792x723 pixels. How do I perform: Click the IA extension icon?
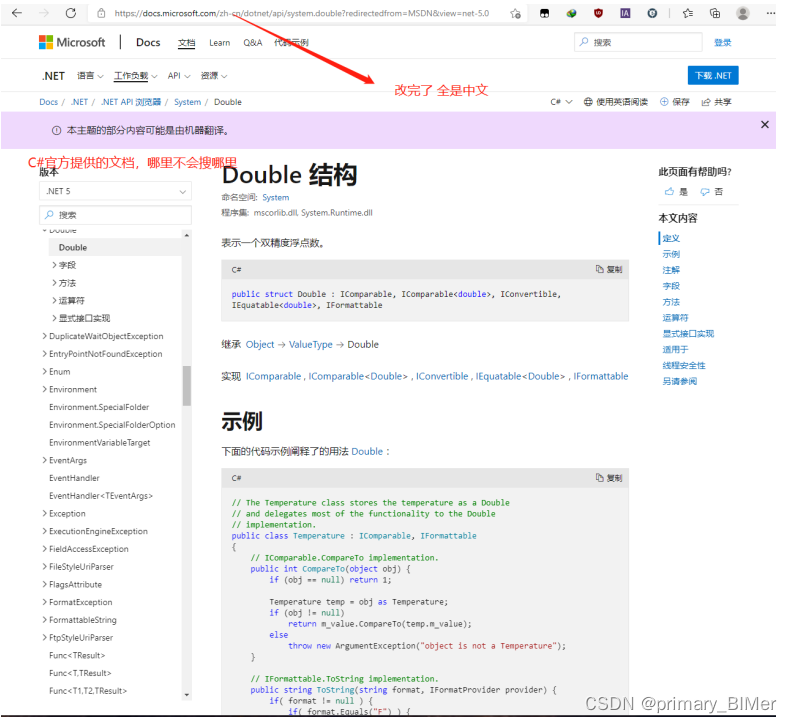coord(625,13)
